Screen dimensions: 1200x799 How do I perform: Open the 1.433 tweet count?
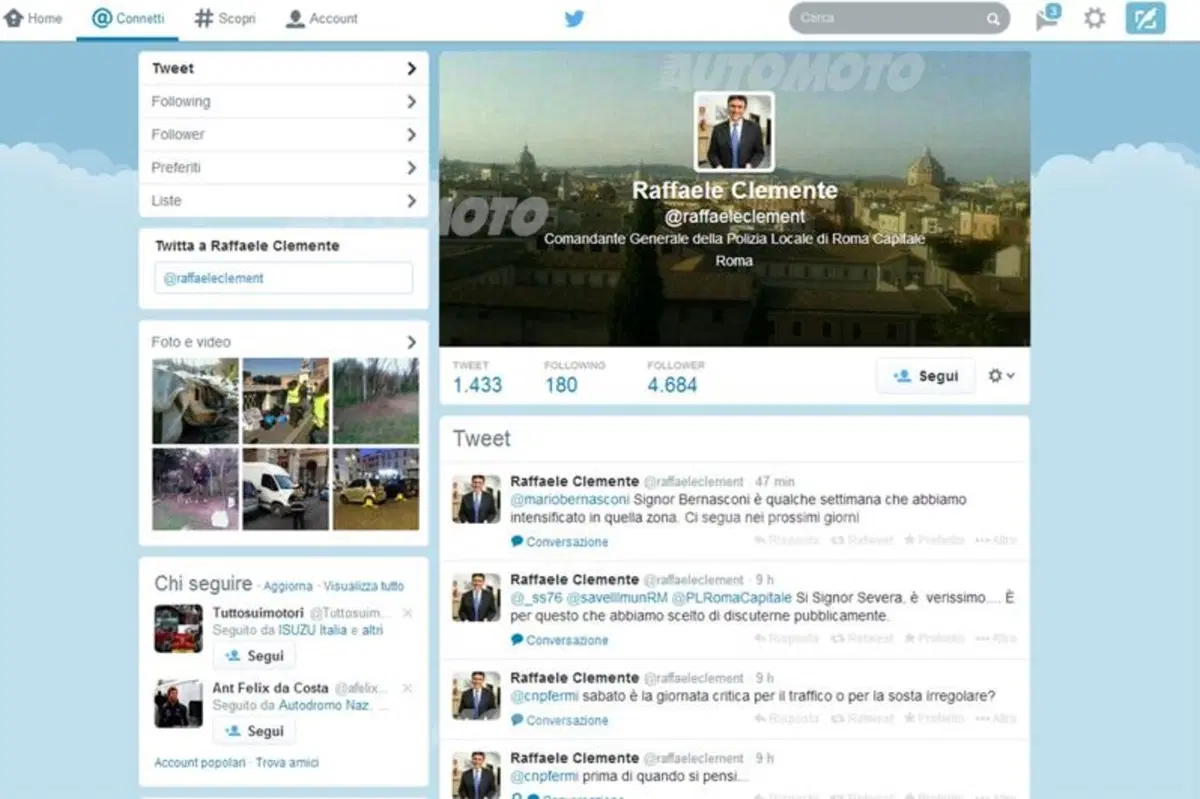click(477, 378)
